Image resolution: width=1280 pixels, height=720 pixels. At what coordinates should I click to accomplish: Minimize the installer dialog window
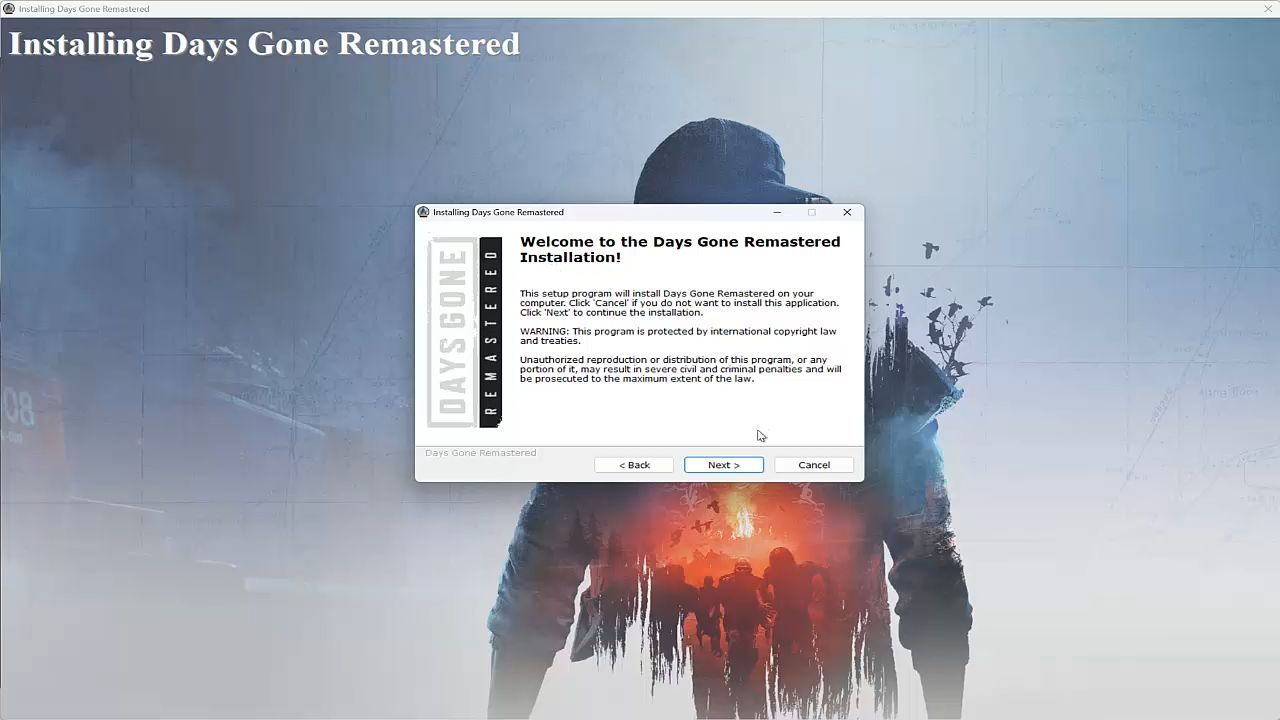777,212
